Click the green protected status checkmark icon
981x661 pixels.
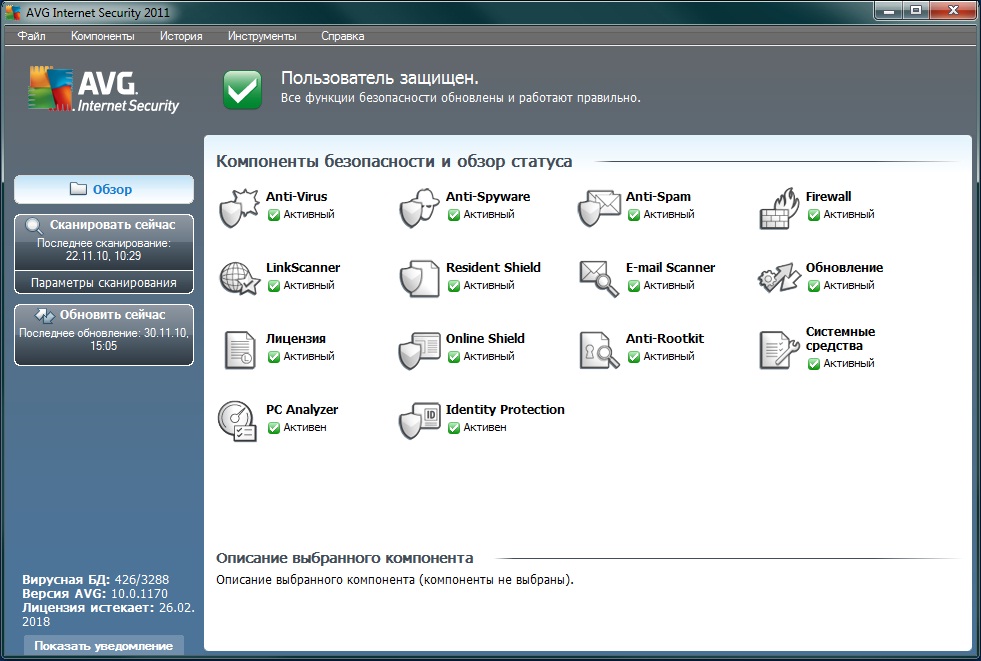pyautogui.click(x=242, y=89)
